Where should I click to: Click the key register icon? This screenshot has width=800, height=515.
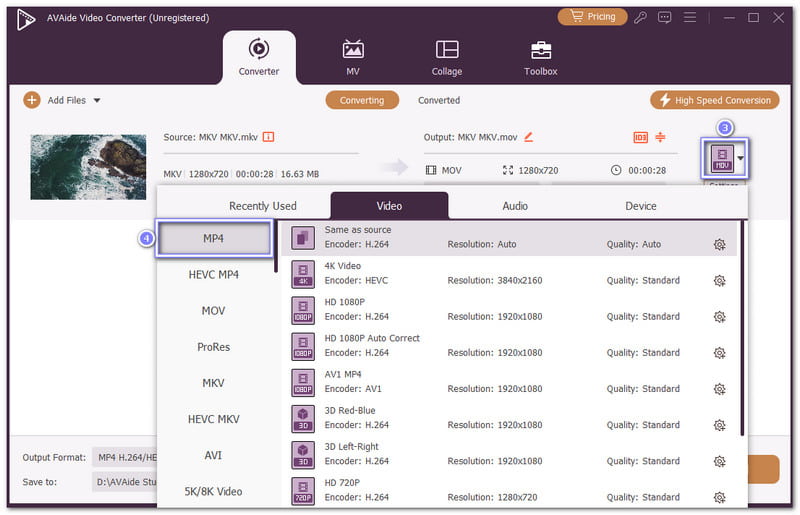pos(640,17)
